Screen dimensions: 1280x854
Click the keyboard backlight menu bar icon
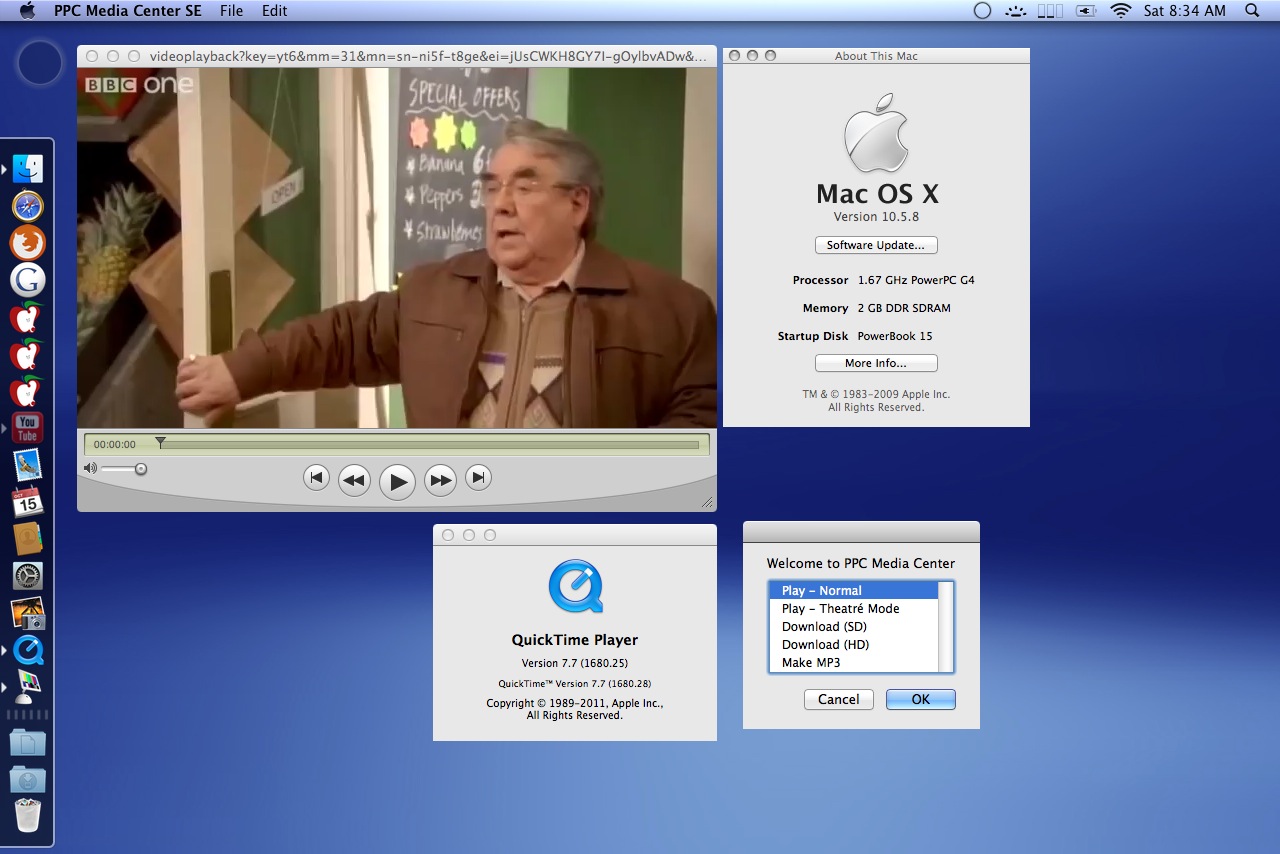pos(1017,11)
